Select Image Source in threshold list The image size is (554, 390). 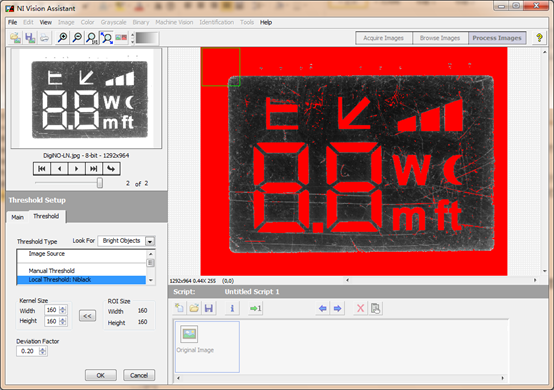[x=81, y=254]
